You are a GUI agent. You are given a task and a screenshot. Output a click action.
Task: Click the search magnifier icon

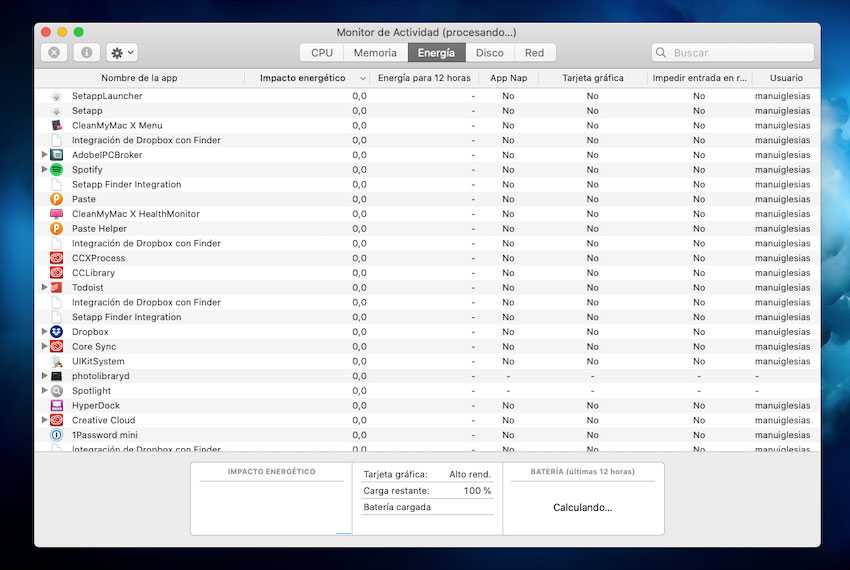pos(661,53)
